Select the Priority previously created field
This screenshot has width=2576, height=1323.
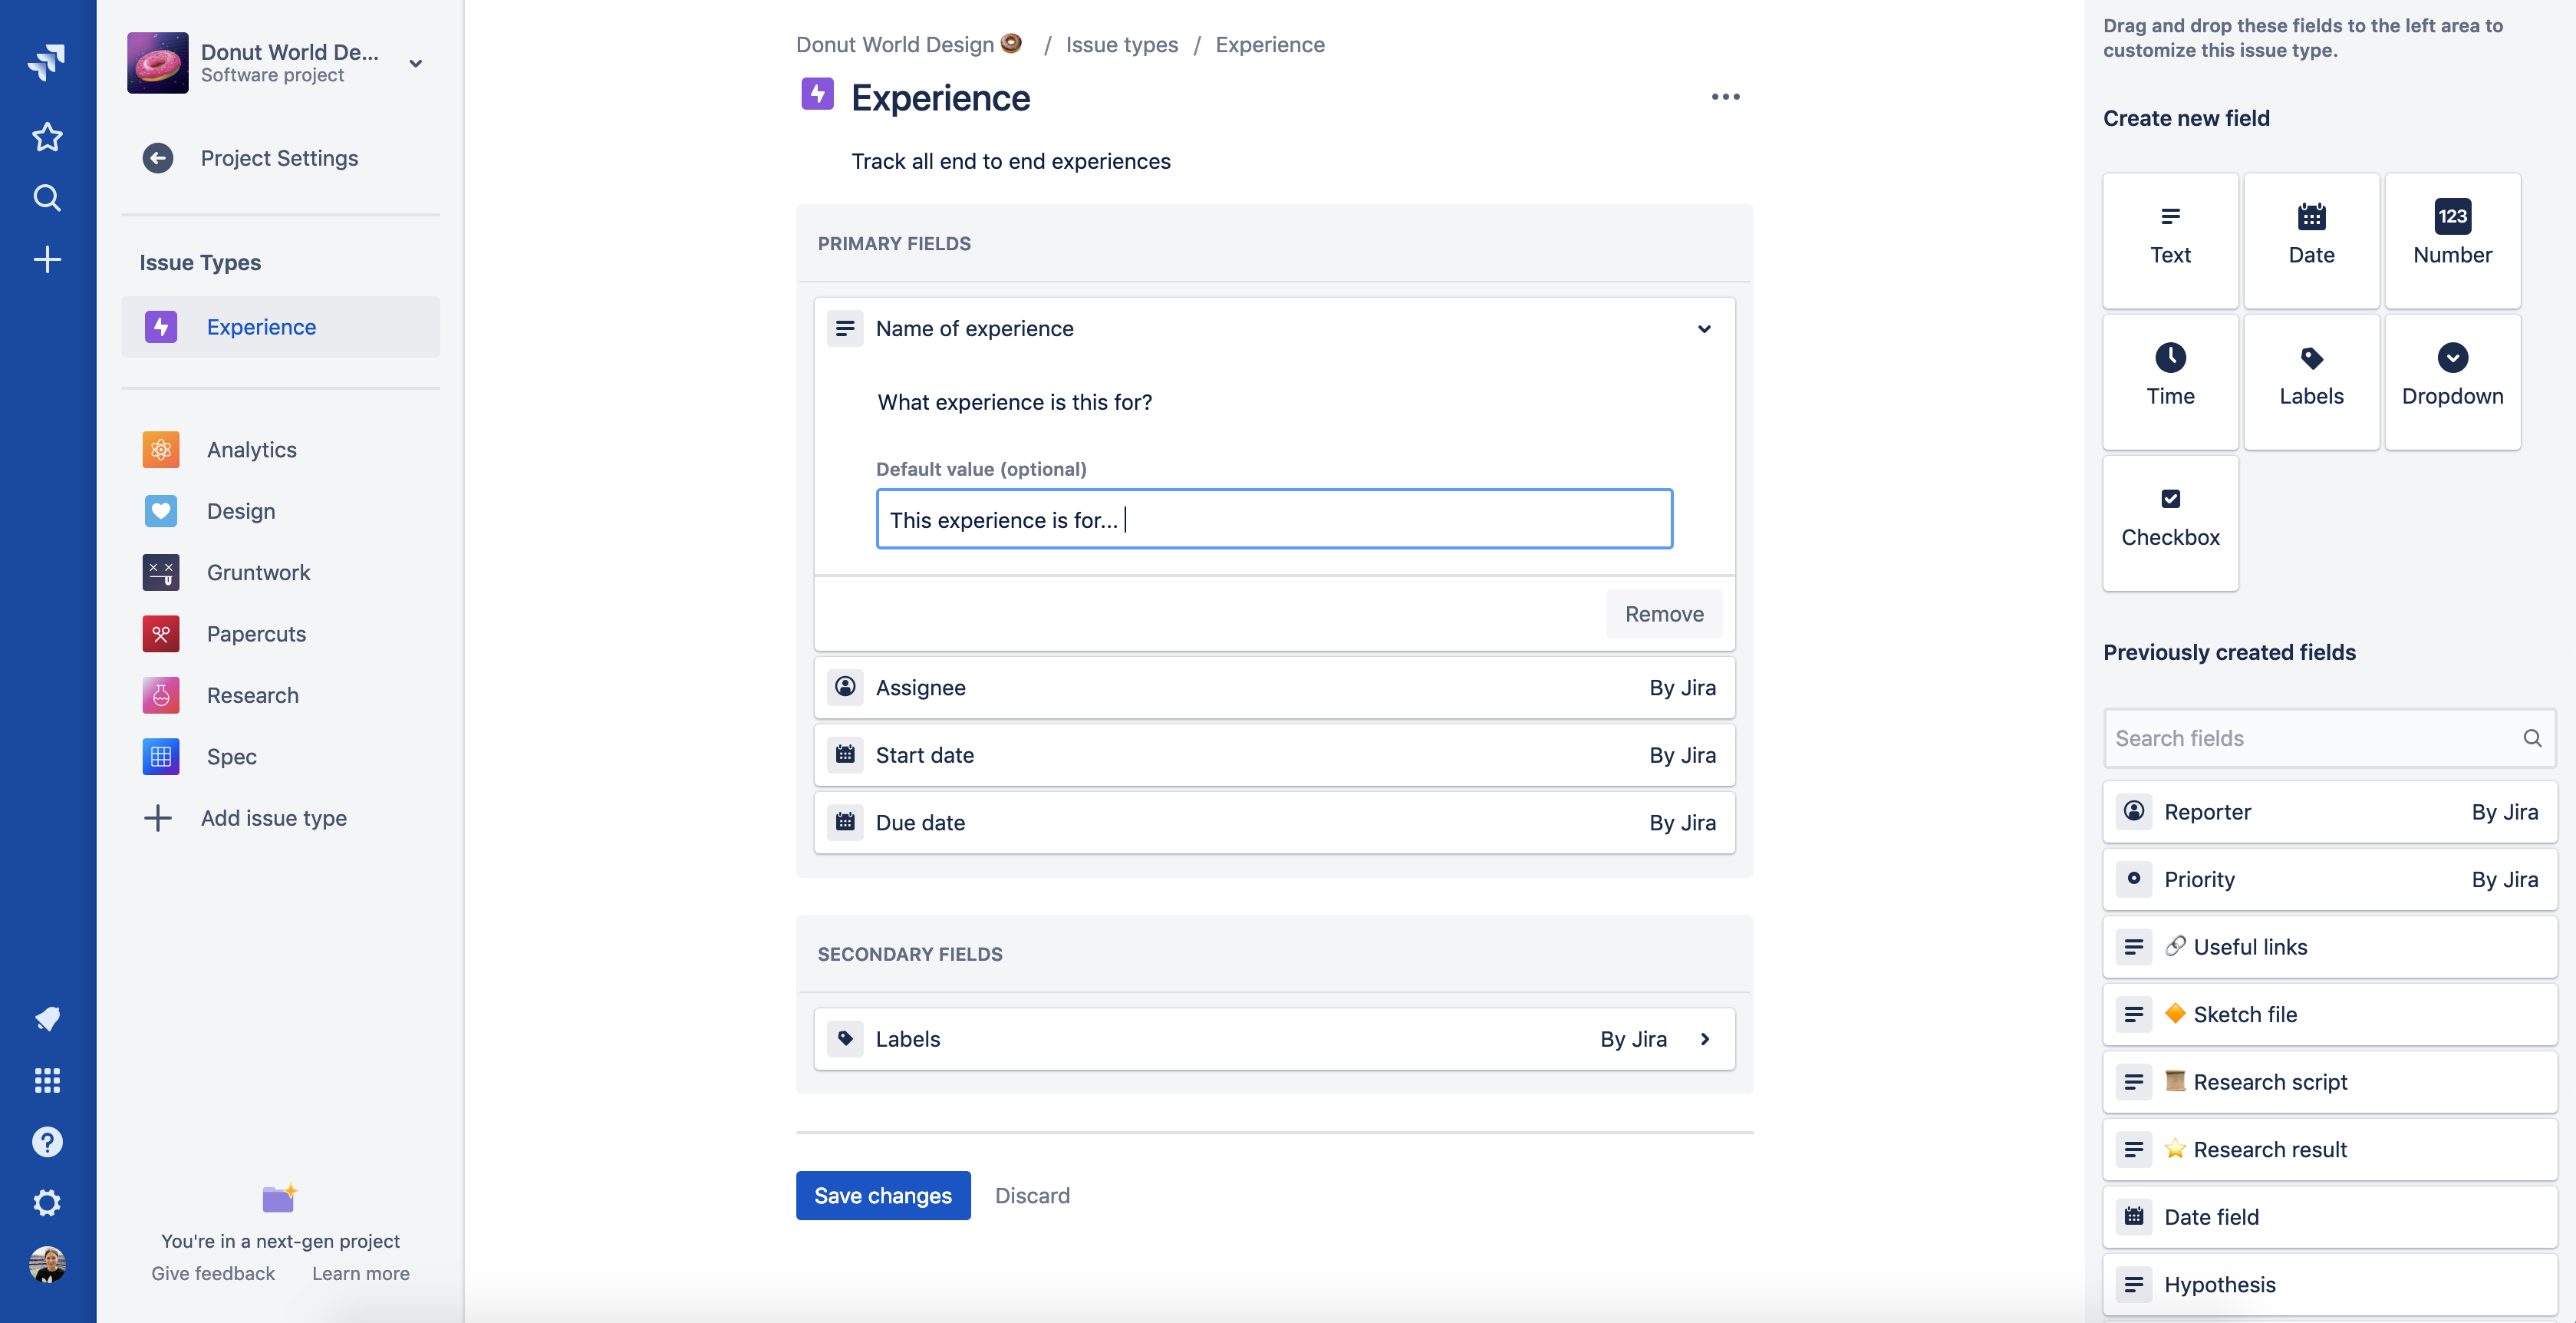pyautogui.click(x=2329, y=879)
